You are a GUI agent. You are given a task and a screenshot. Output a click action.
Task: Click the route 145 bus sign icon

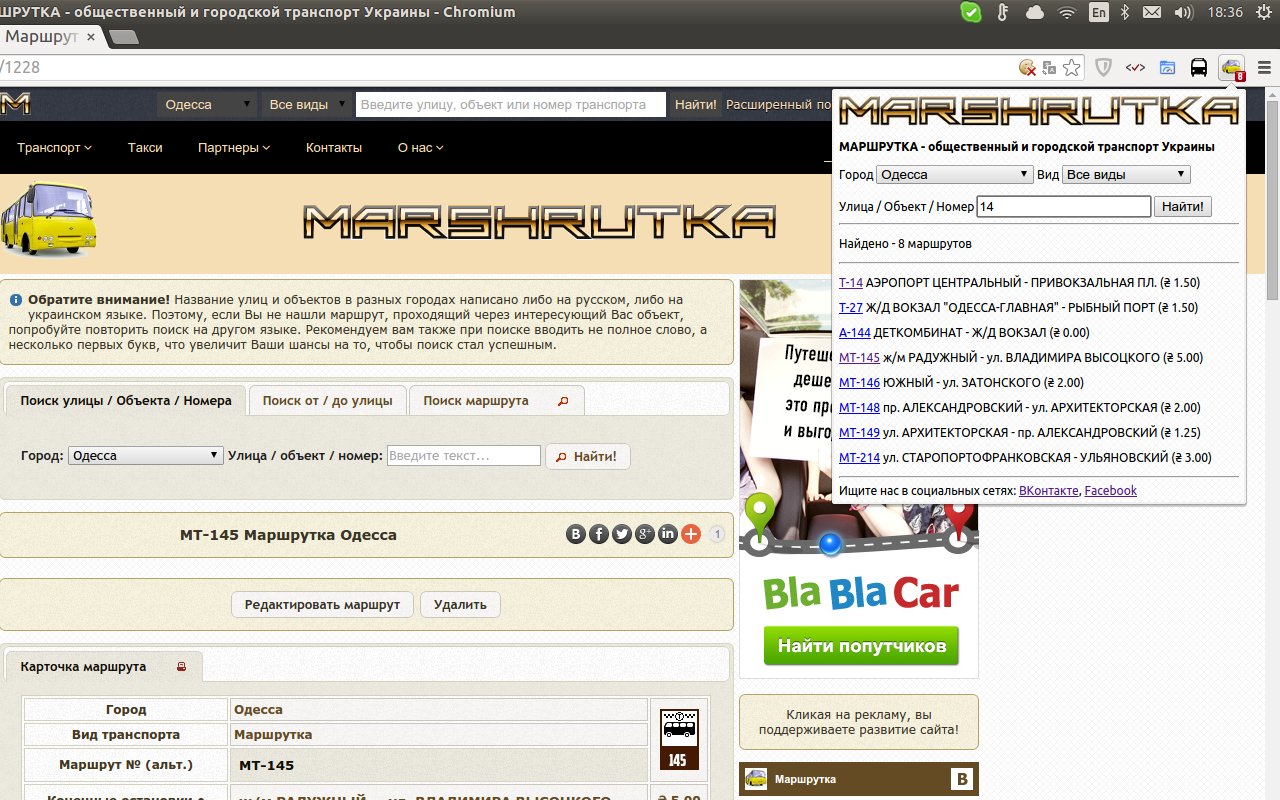point(677,739)
